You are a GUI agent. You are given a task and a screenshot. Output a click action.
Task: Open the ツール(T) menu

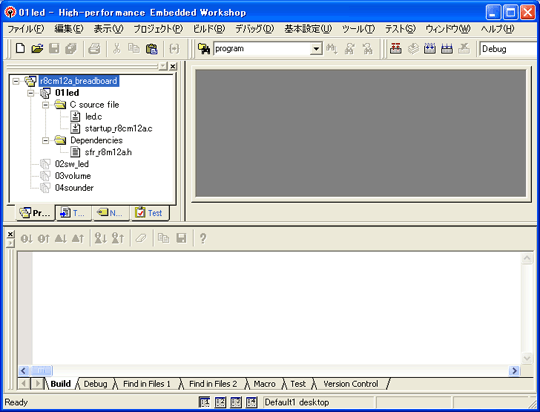coord(358,29)
